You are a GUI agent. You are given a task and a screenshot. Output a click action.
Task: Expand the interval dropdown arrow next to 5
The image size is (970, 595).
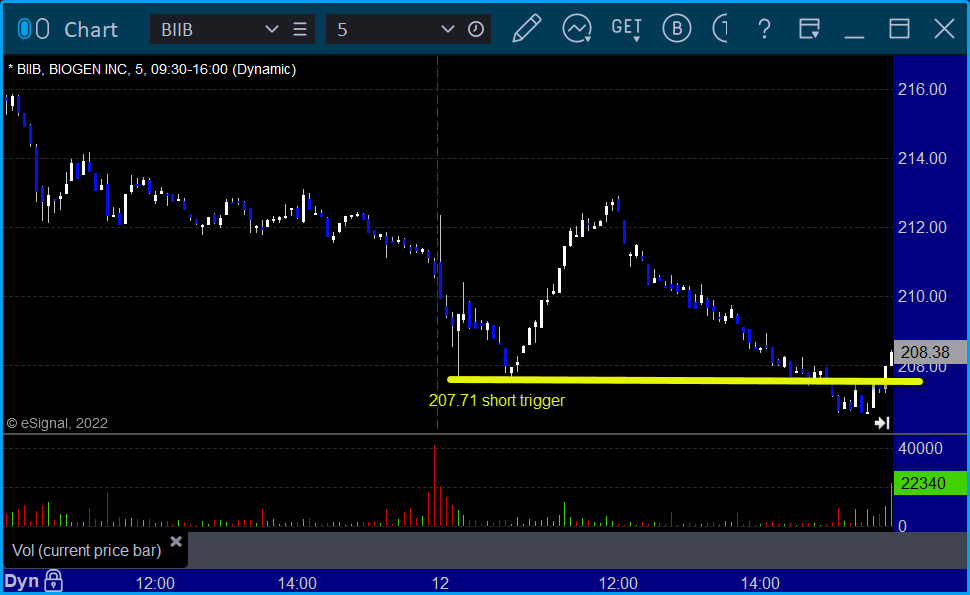click(447, 29)
